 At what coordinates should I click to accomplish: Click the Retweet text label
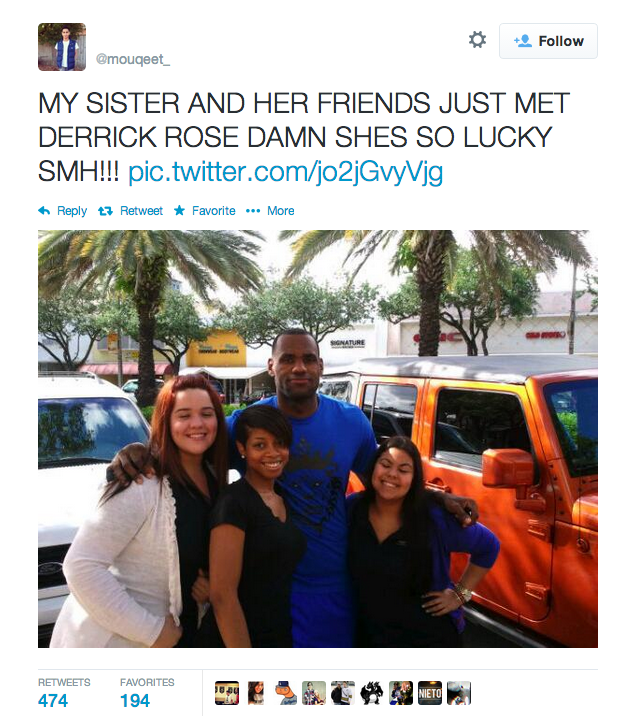[x=141, y=211]
